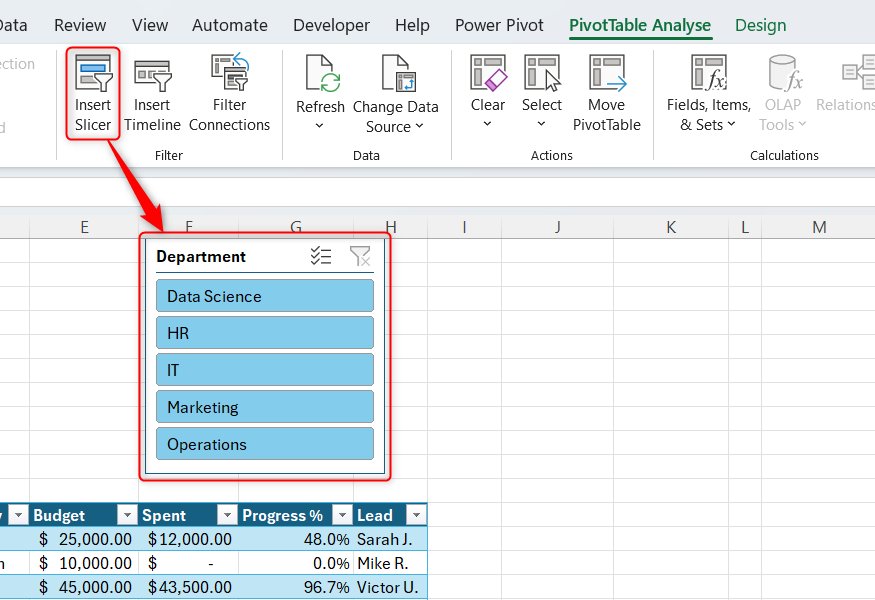Image resolution: width=875 pixels, height=600 pixels.
Task: Open the Power Pivot tab
Action: [499, 25]
